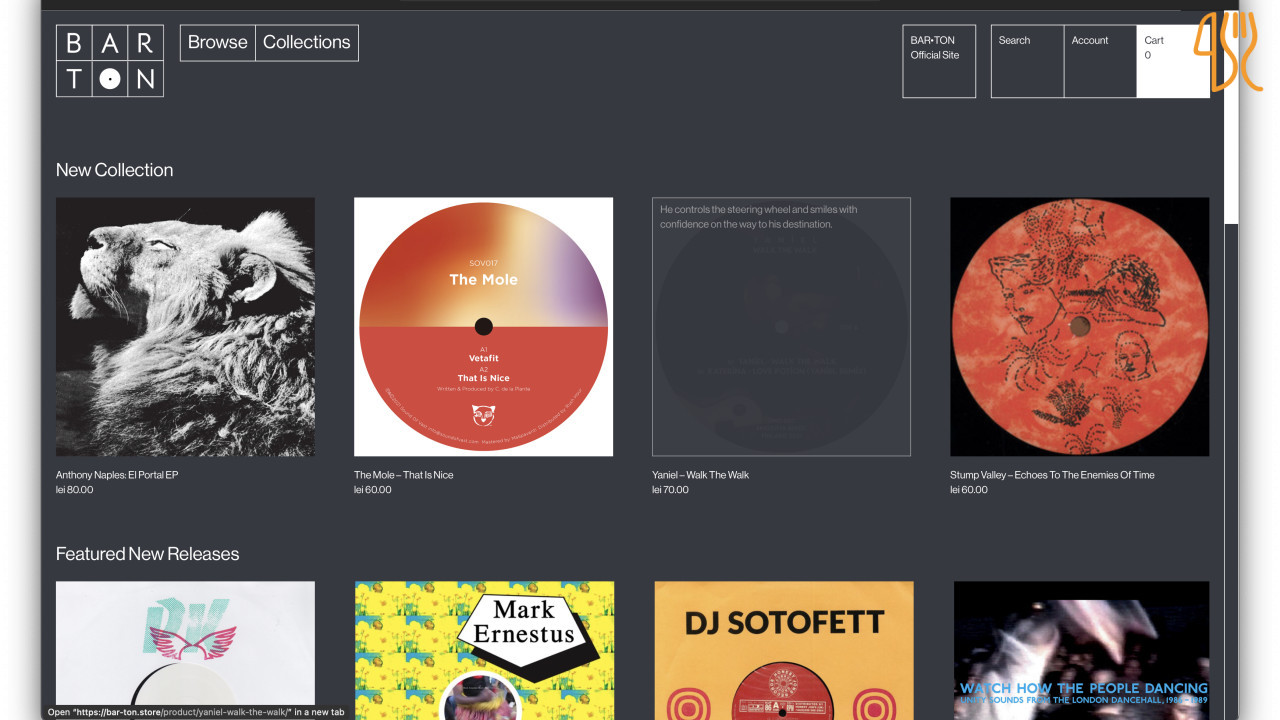
Task: Click the Anthony Naples: El Portal EP title
Action: point(117,475)
